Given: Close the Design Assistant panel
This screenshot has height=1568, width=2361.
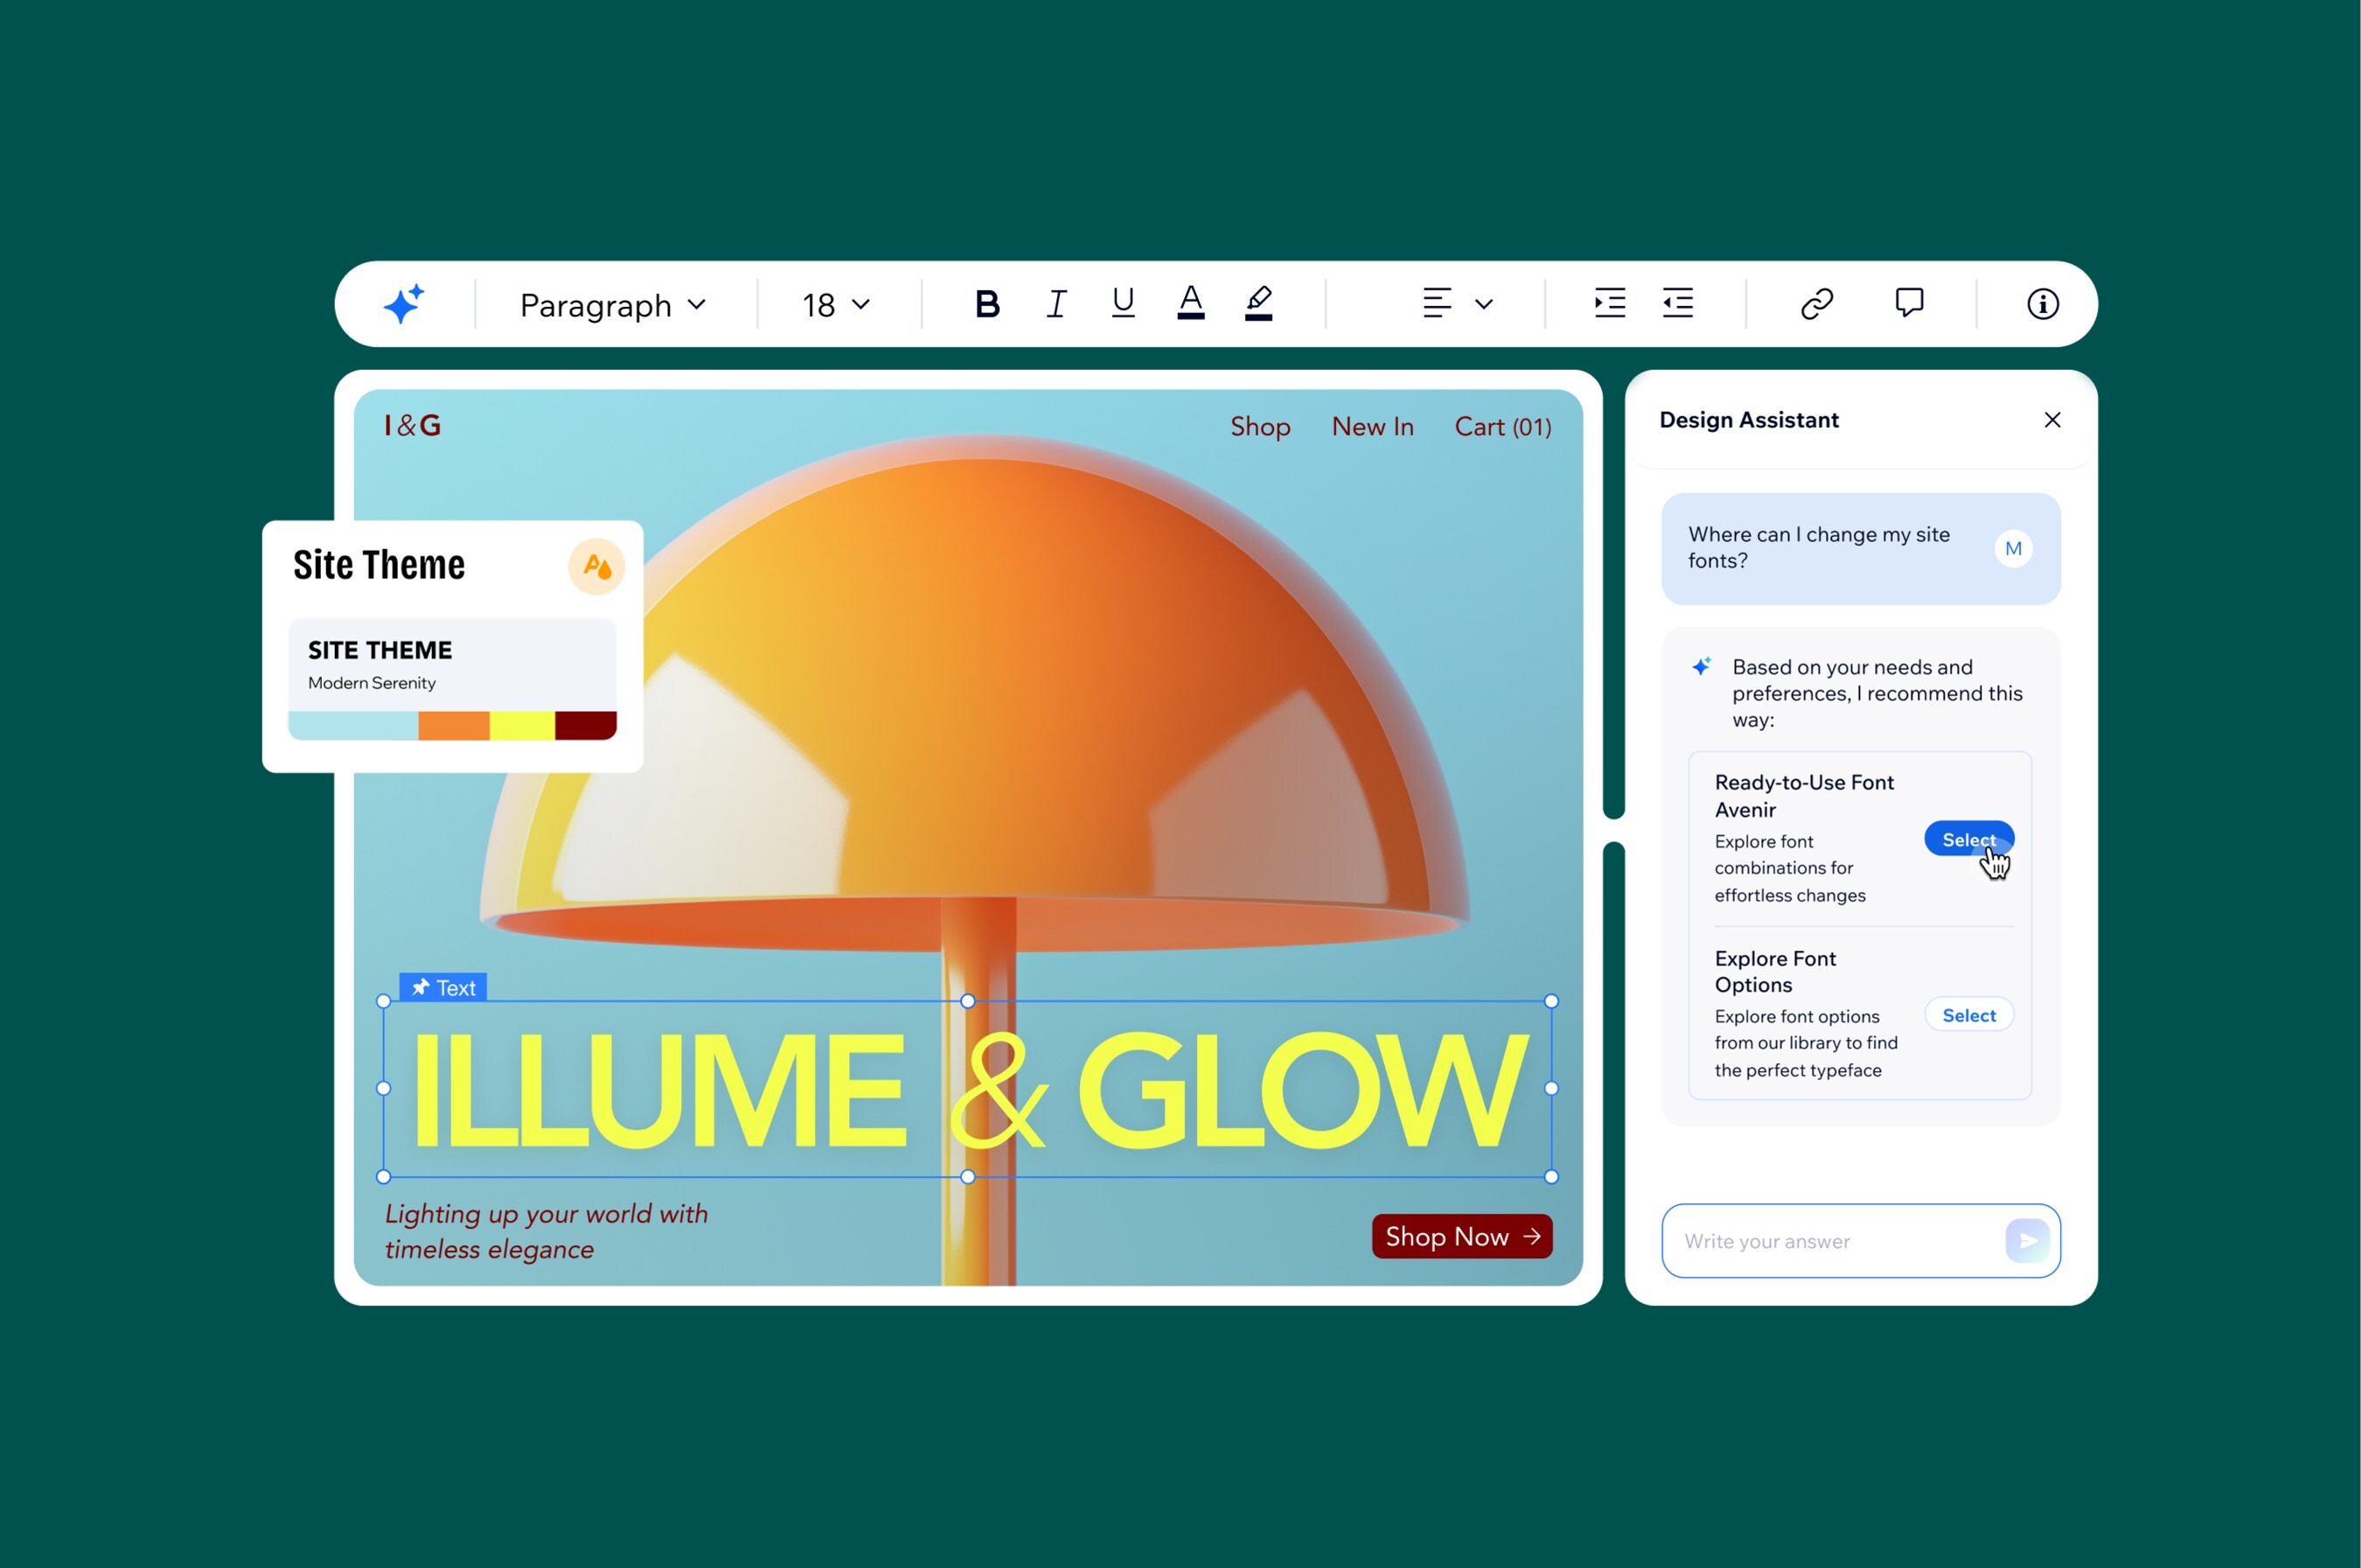Looking at the screenshot, I should tap(2052, 420).
